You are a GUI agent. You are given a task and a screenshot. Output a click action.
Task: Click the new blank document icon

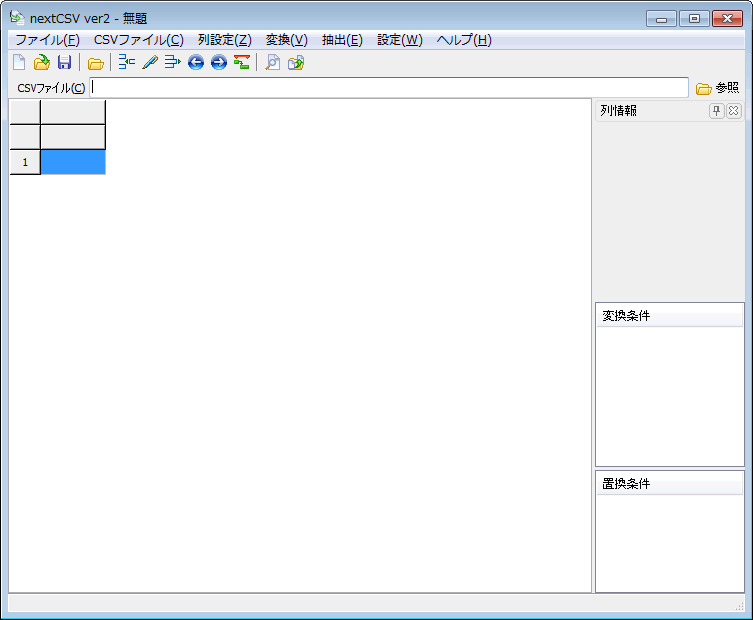19,63
